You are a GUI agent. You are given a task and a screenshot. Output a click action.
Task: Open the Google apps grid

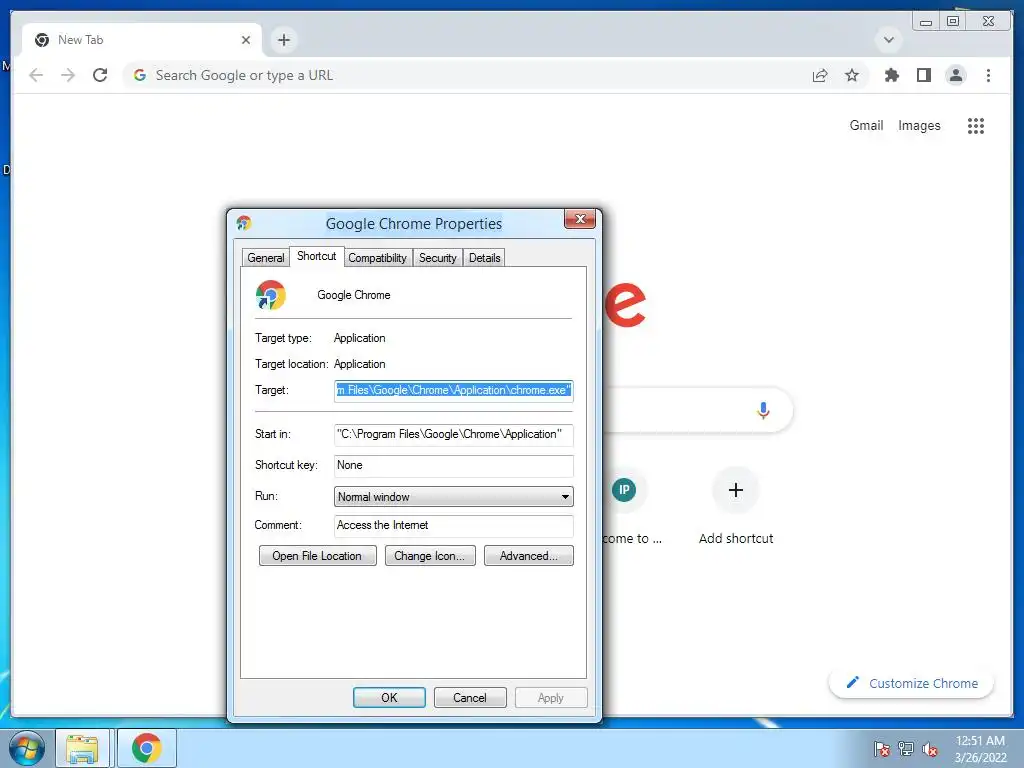(x=976, y=125)
